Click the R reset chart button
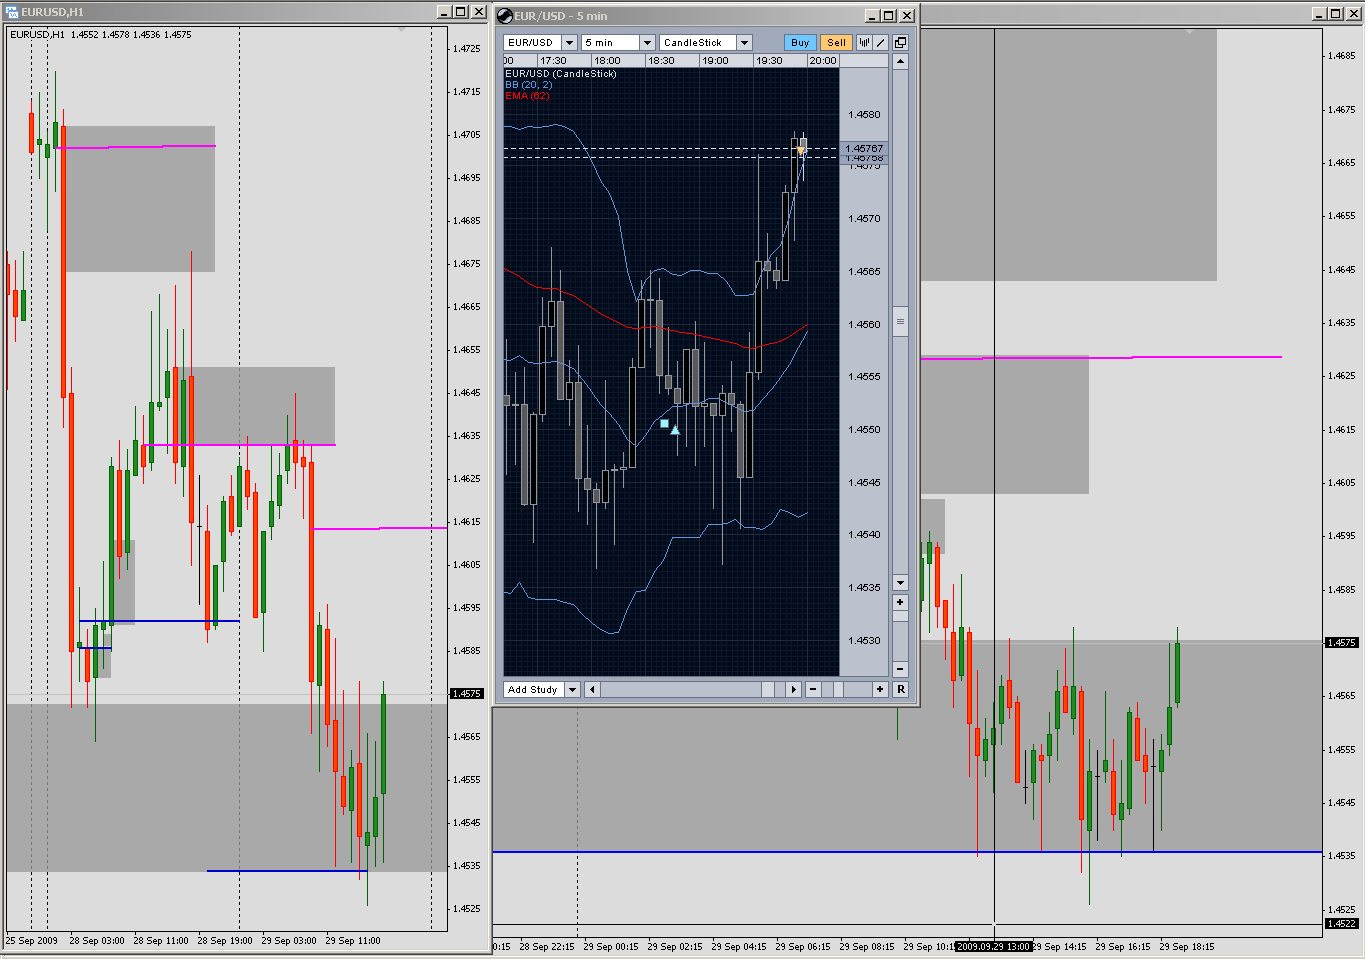The width and height of the screenshot is (1365, 959). (x=900, y=689)
